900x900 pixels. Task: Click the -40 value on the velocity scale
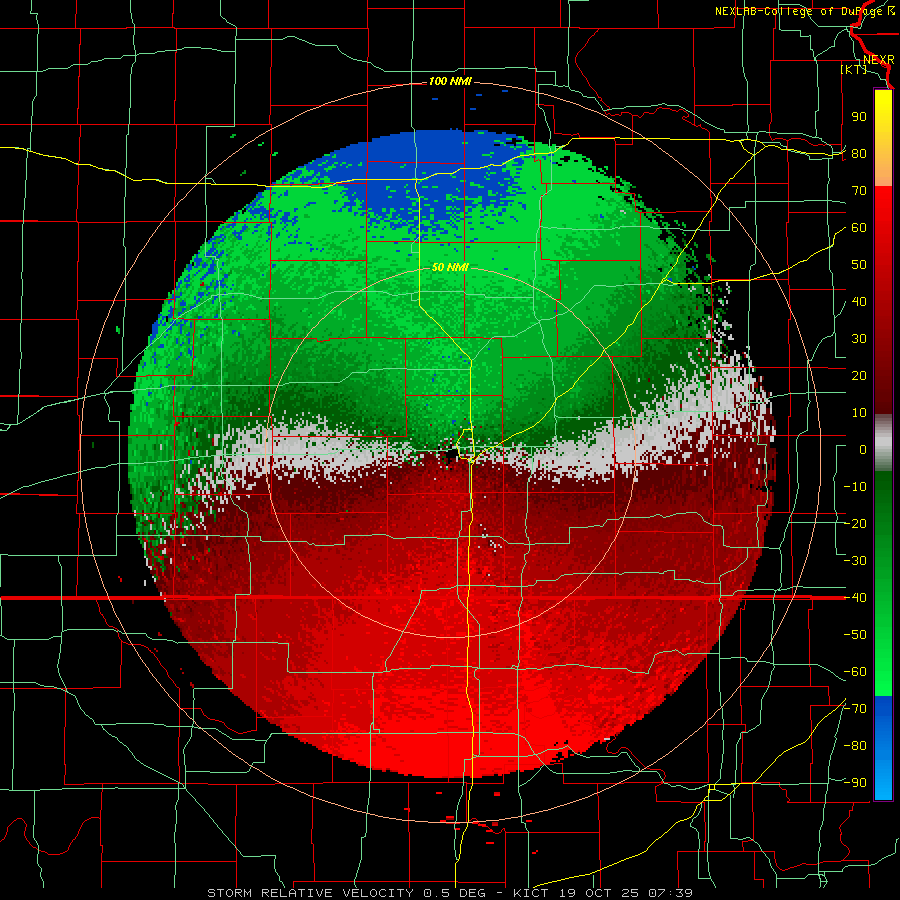point(855,598)
